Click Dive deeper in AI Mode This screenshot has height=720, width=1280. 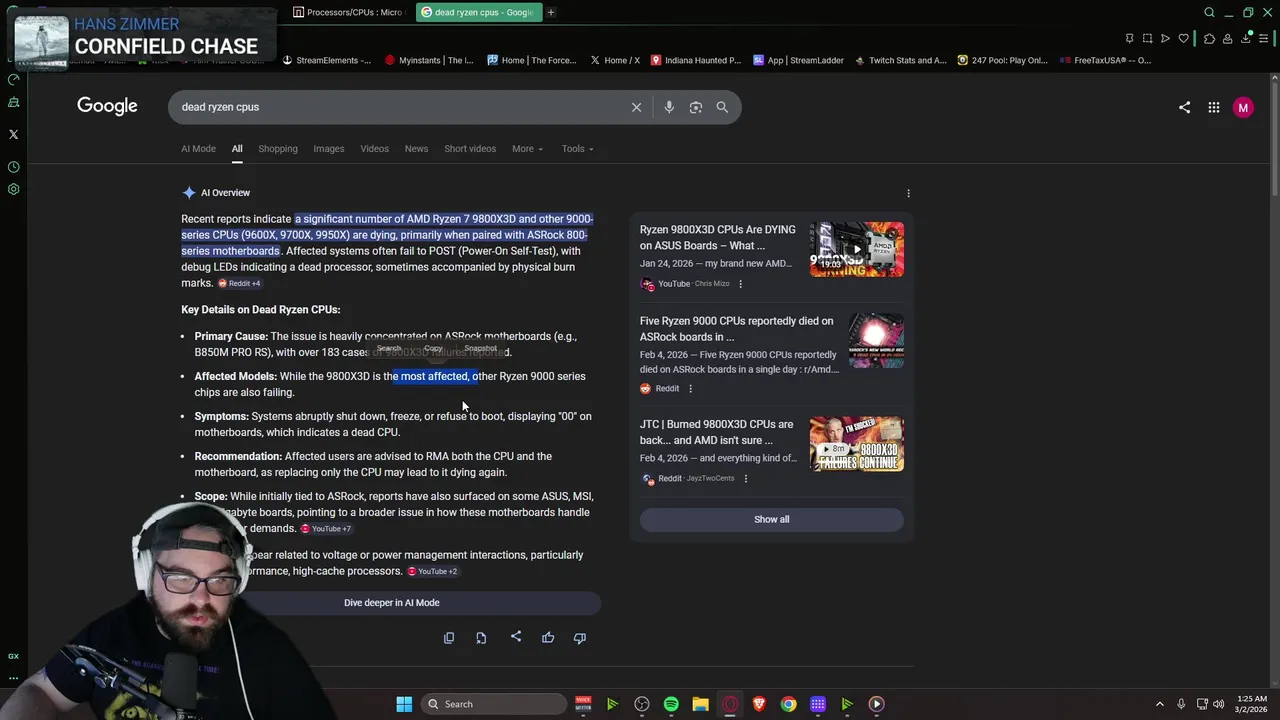[391, 603]
